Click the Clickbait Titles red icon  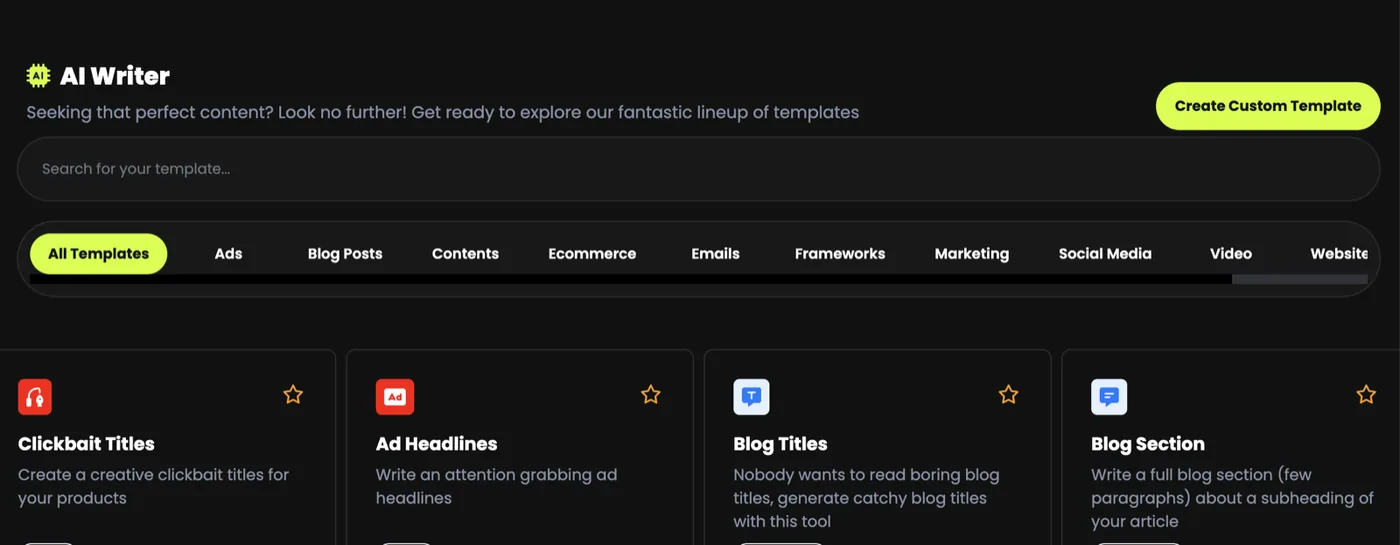coord(35,397)
